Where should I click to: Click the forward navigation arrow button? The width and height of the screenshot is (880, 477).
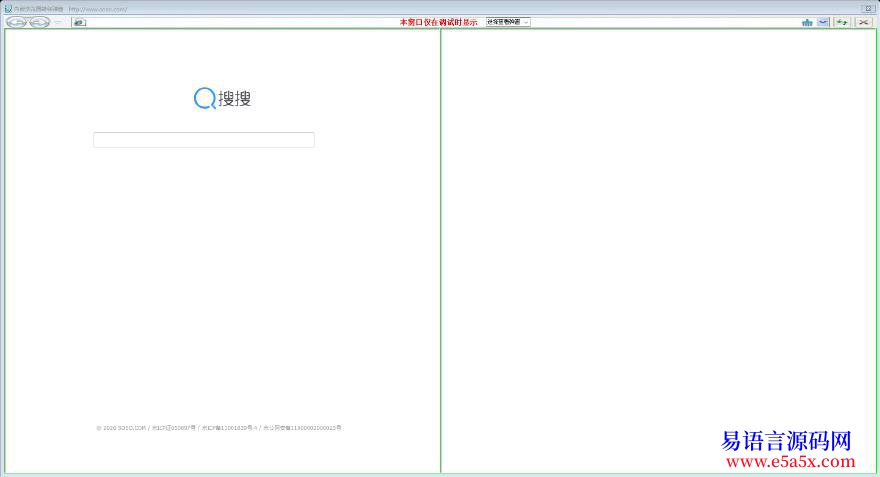pyautogui.click(x=39, y=21)
